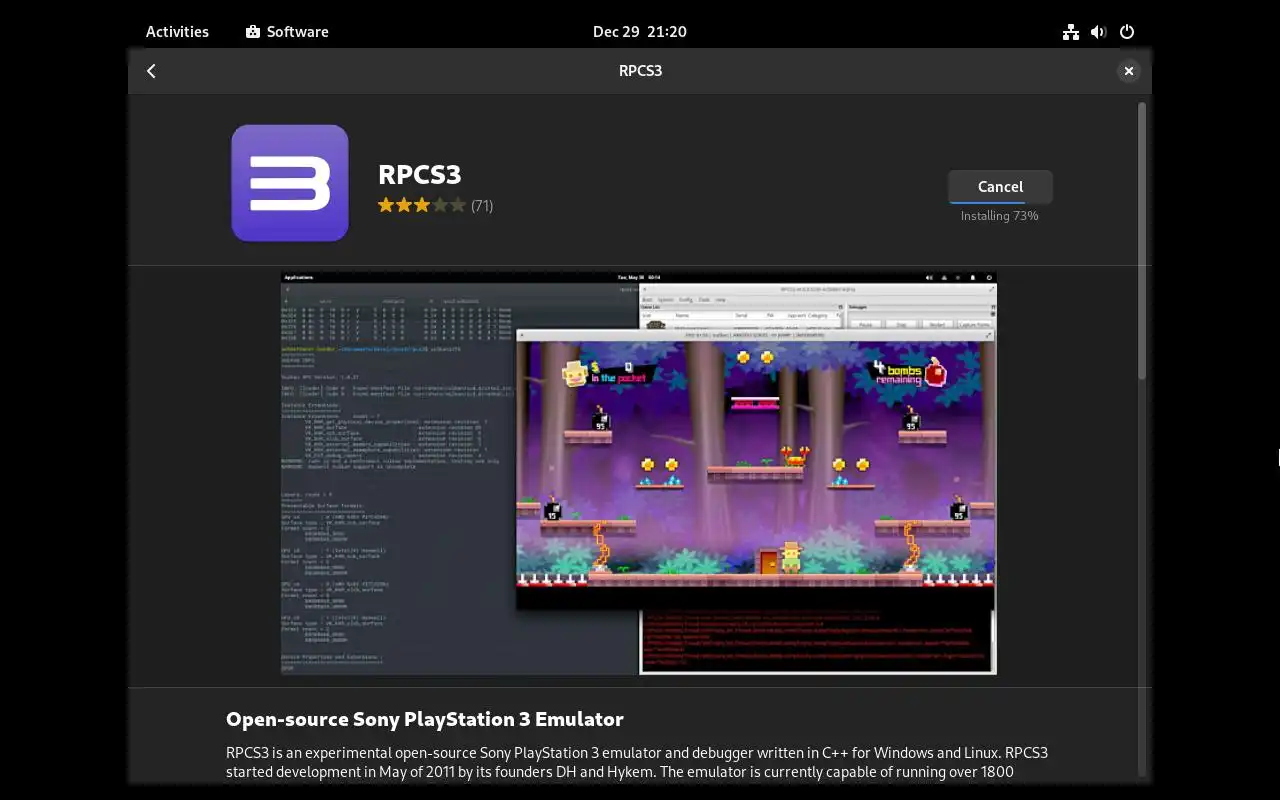Screen dimensions: 1280x800
Task: Click the Software shopping bag icon in top bar
Action: [x=253, y=32]
